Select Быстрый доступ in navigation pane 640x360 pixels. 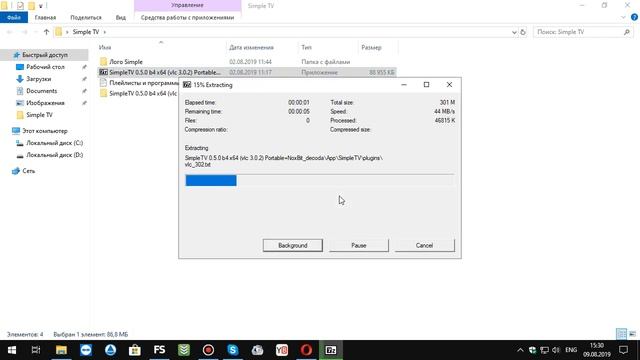pos(44,55)
